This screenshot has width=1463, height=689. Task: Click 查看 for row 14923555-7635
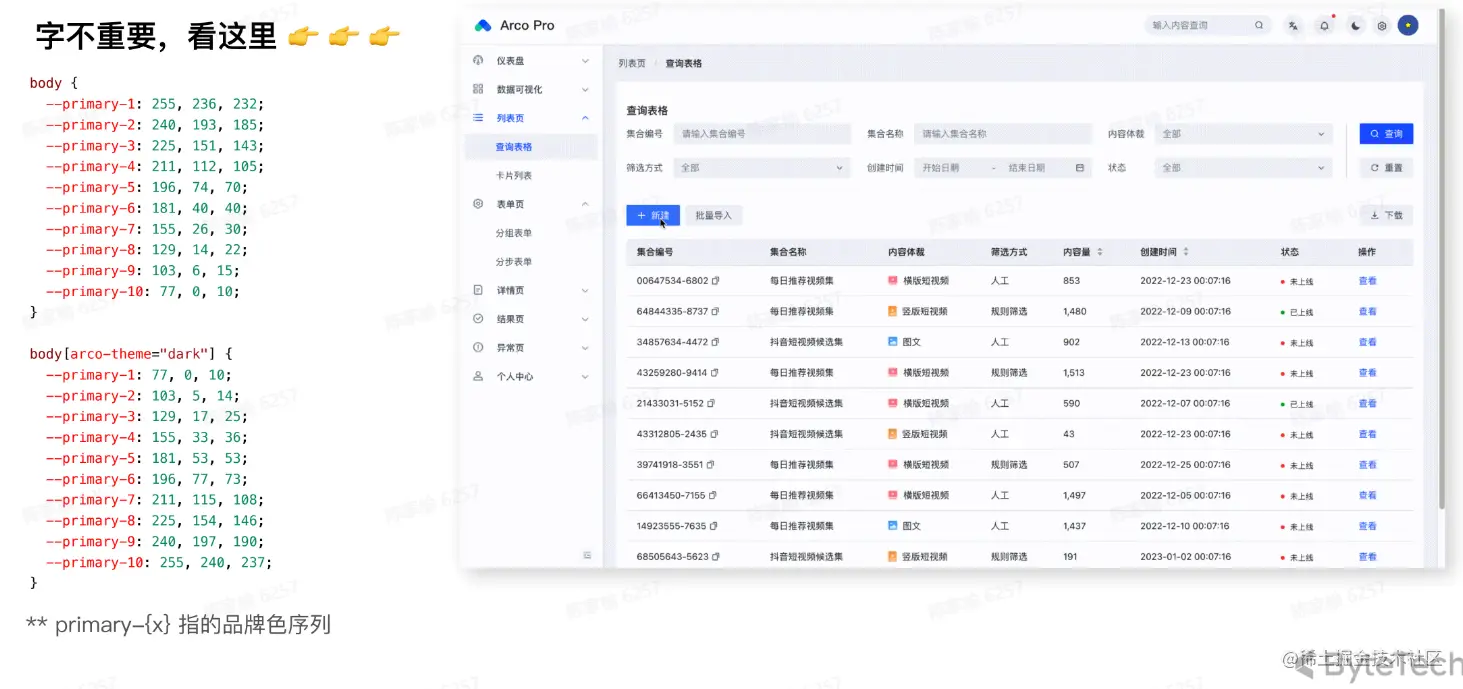click(1367, 526)
